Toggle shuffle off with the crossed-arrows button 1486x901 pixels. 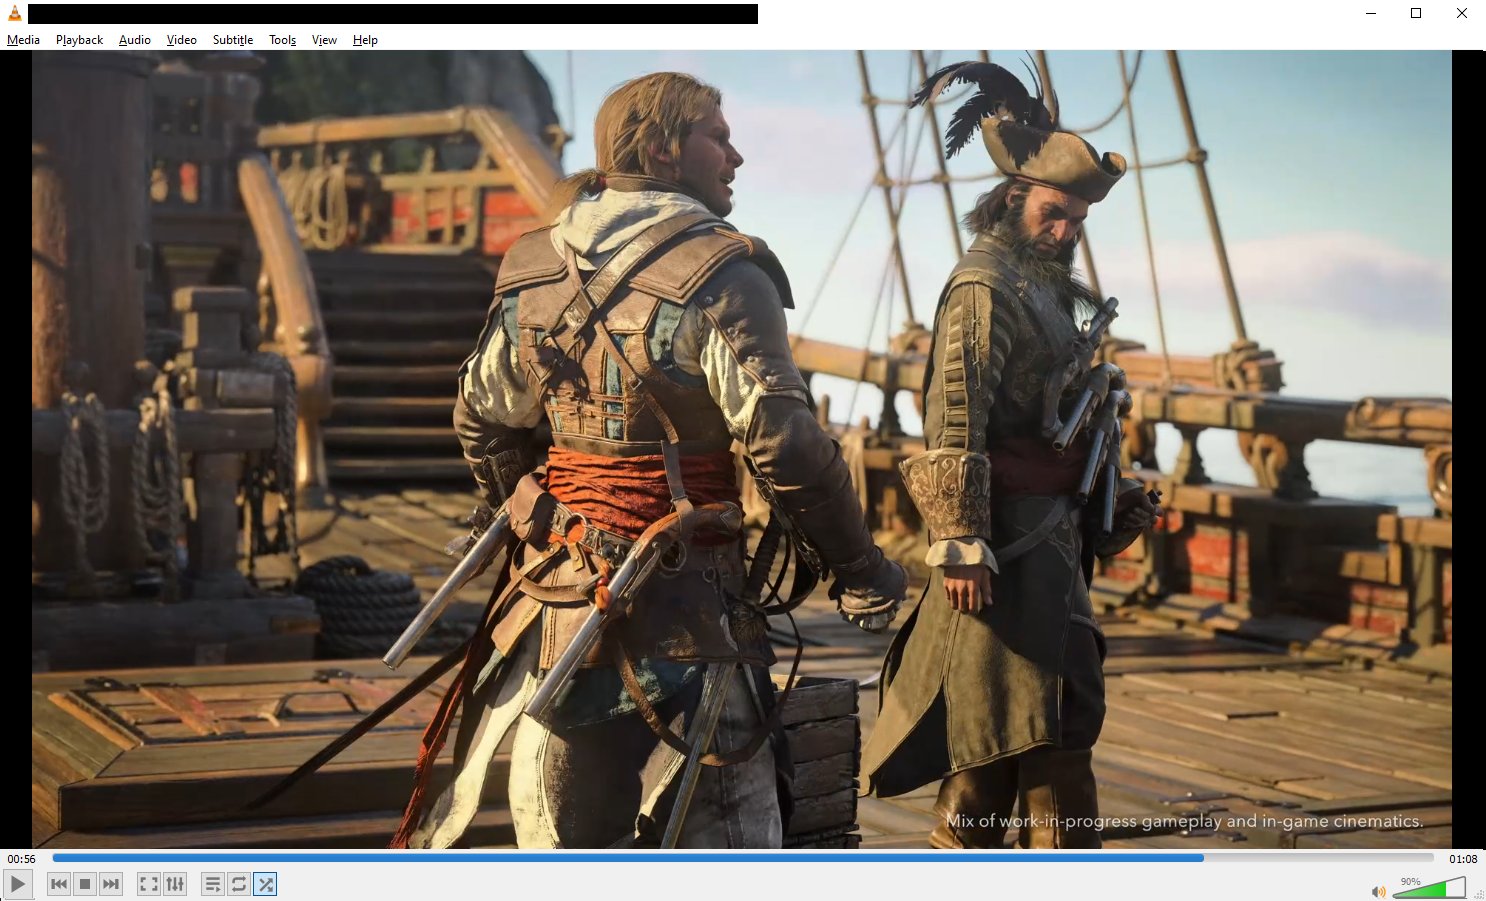(x=265, y=884)
